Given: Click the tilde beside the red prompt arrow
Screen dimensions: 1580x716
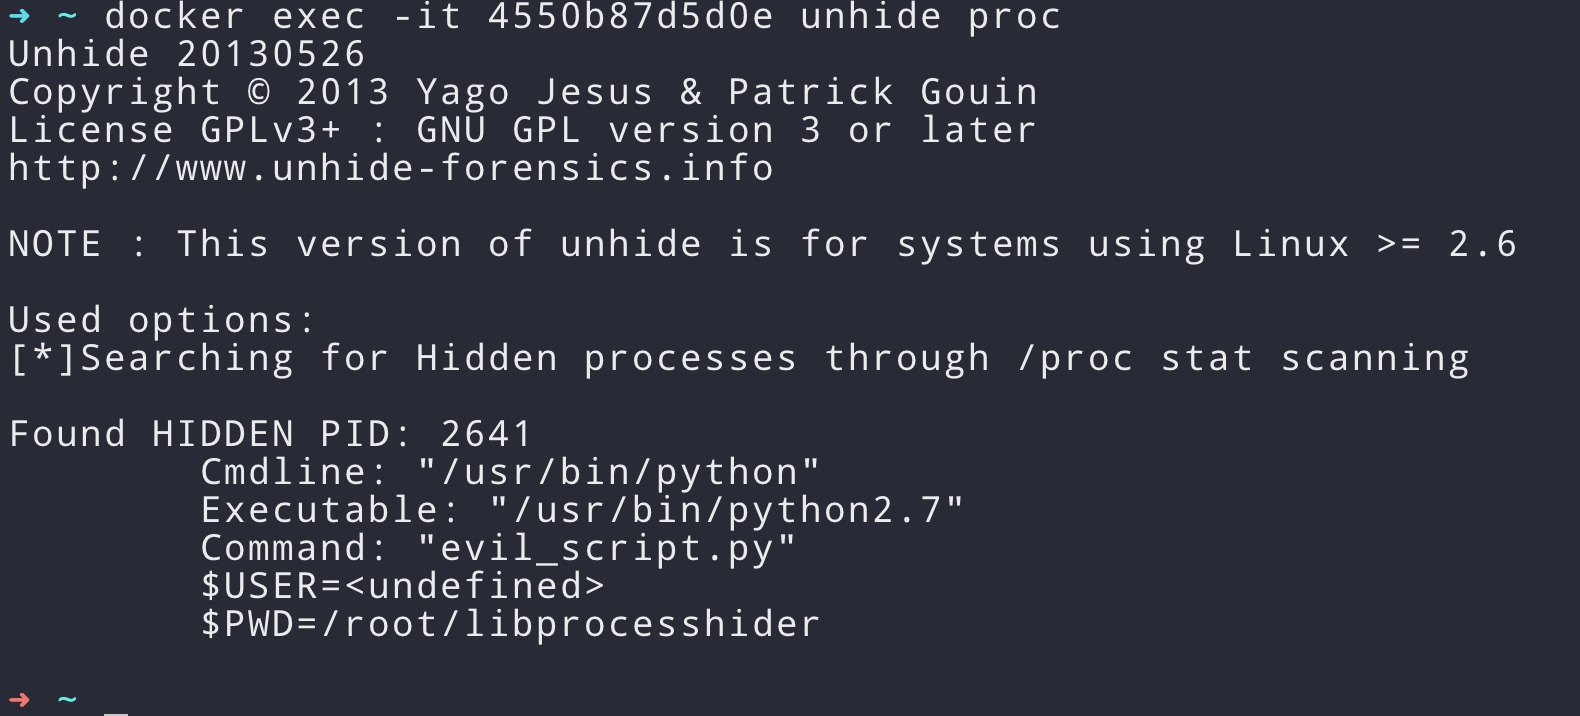Looking at the screenshot, I should pos(67,699).
